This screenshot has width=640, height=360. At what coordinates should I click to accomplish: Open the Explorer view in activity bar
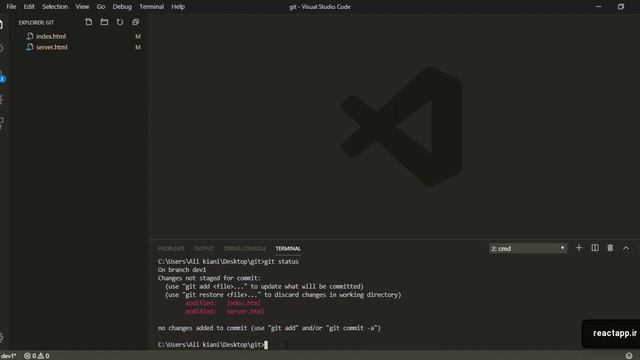point(2,24)
